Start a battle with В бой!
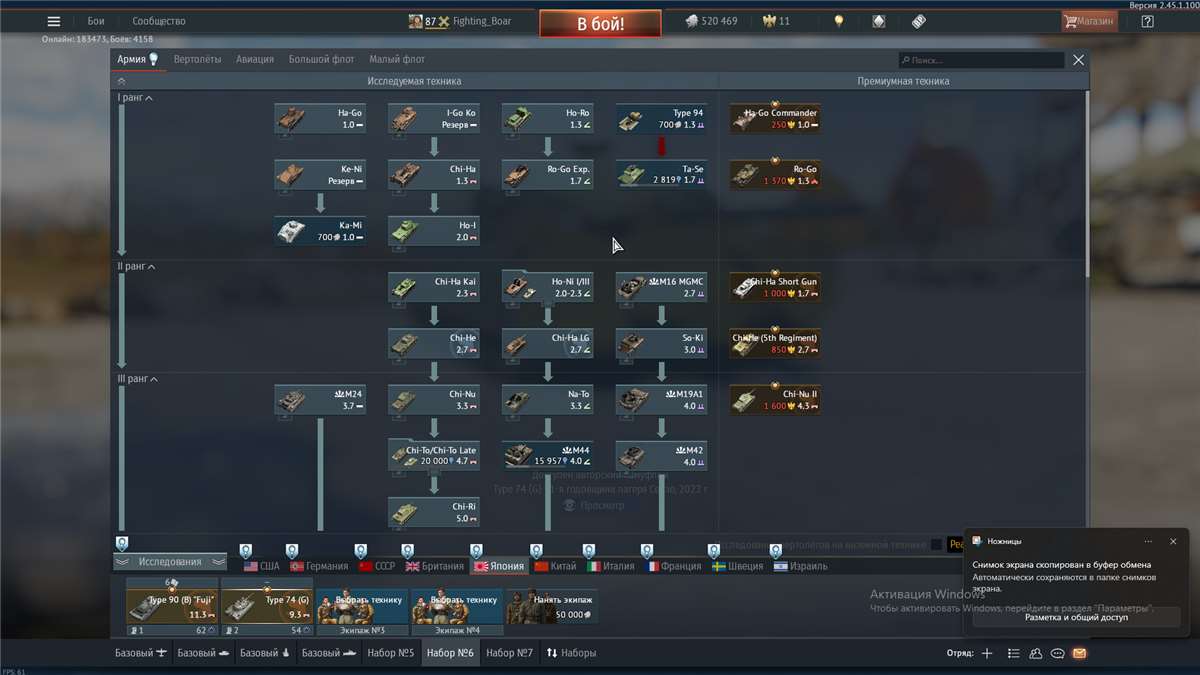The height and width of the screenshot is (675, 1200). point(600,23)
